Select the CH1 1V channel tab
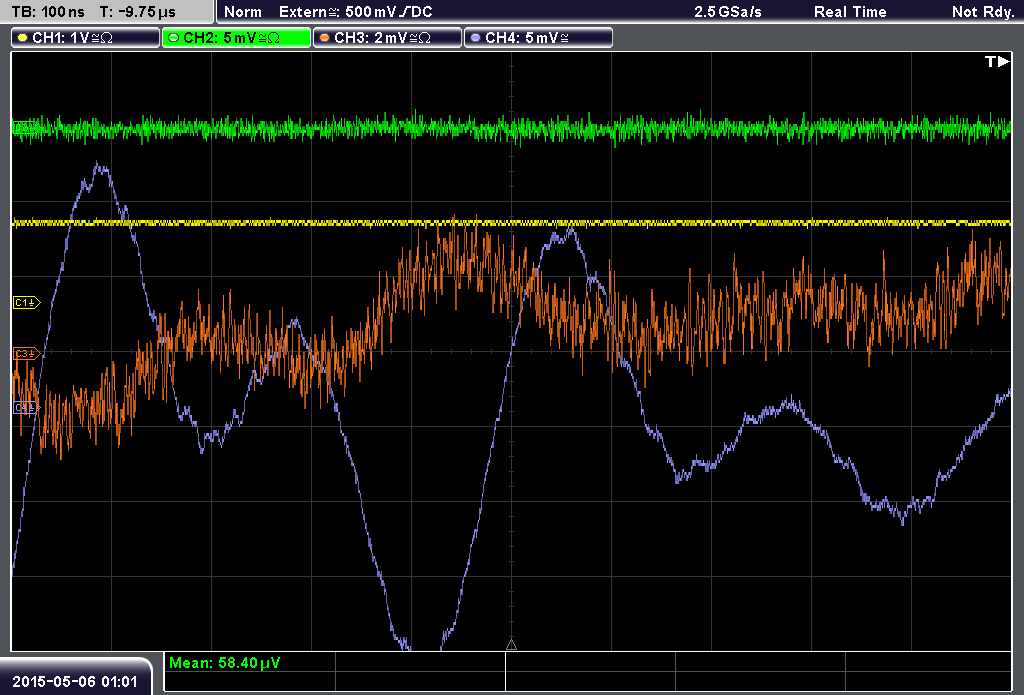Screen dimensions: 1024x695 pyautogui.click(x=86, y=38)
